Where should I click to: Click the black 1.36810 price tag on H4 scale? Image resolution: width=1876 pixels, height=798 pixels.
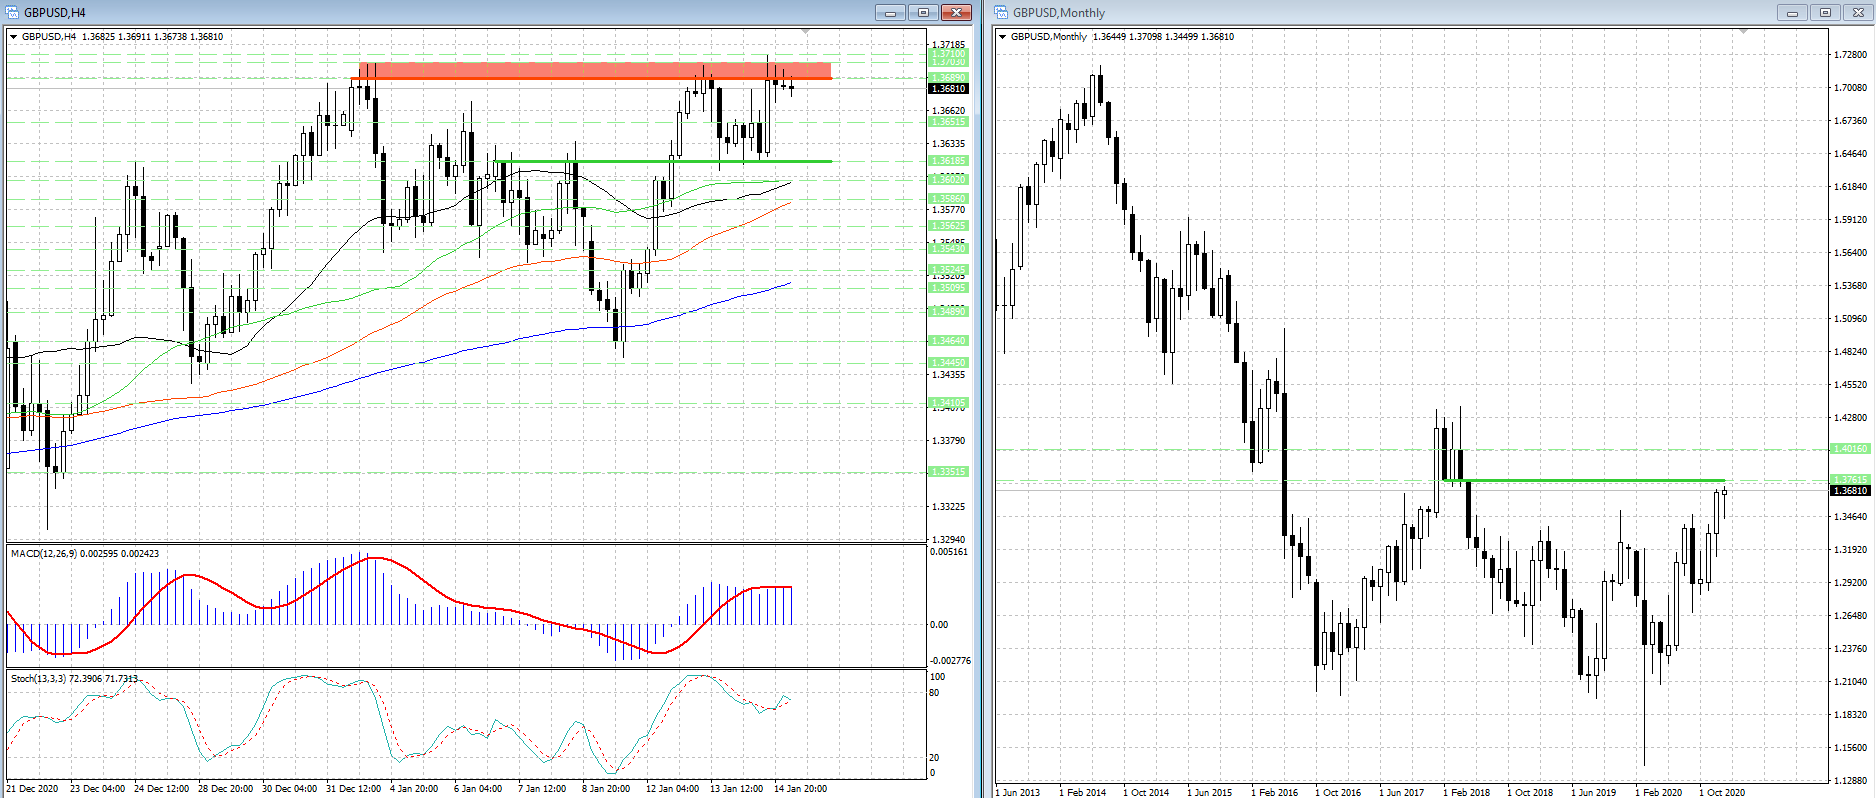[x=949, y=89]
